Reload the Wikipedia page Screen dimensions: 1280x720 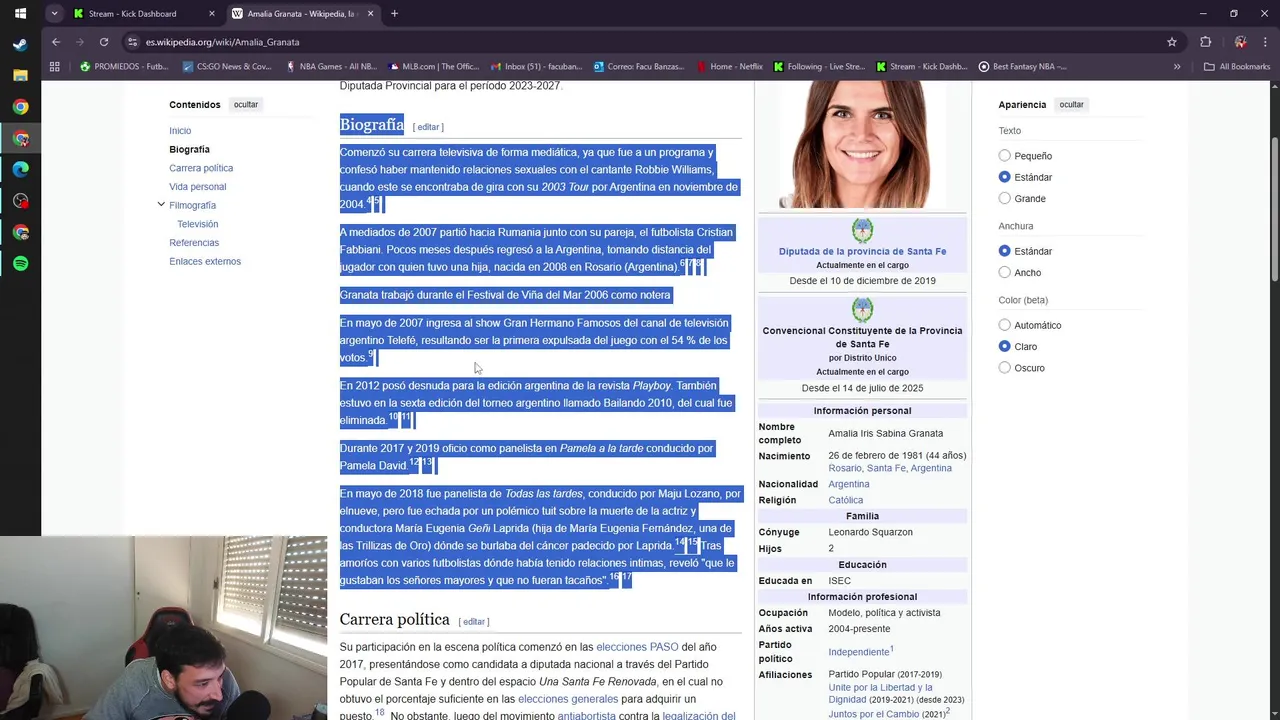[104, 42]
